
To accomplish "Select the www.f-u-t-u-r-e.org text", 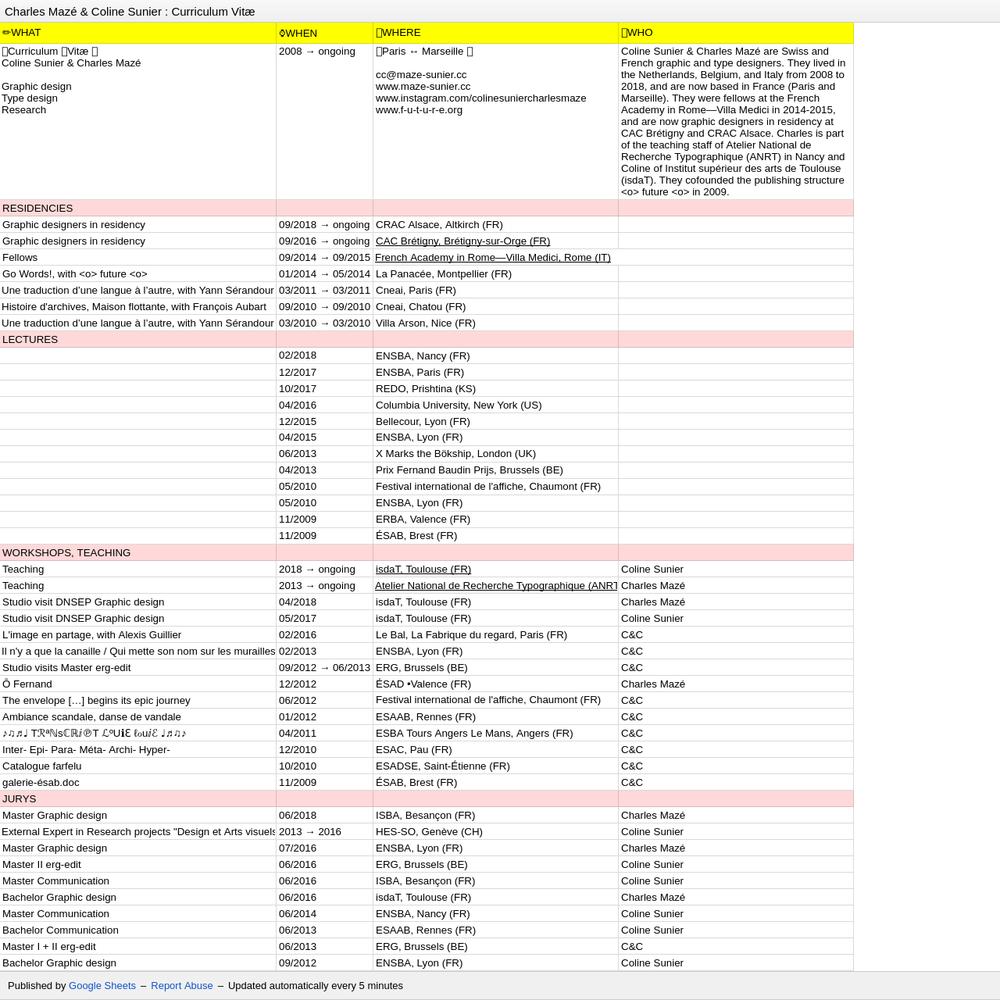I will coord(419,110).
